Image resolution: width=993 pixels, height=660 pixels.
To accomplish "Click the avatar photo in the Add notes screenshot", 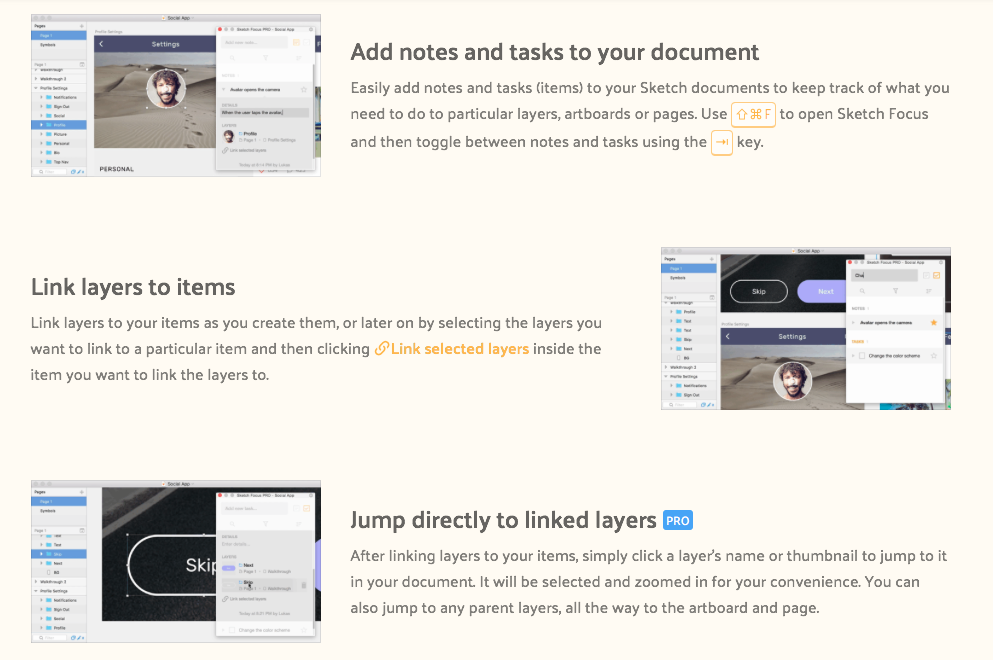I will point(166,89).
